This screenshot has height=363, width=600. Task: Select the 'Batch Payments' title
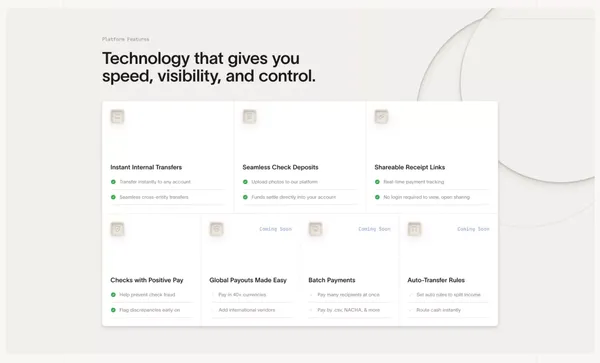332,280
